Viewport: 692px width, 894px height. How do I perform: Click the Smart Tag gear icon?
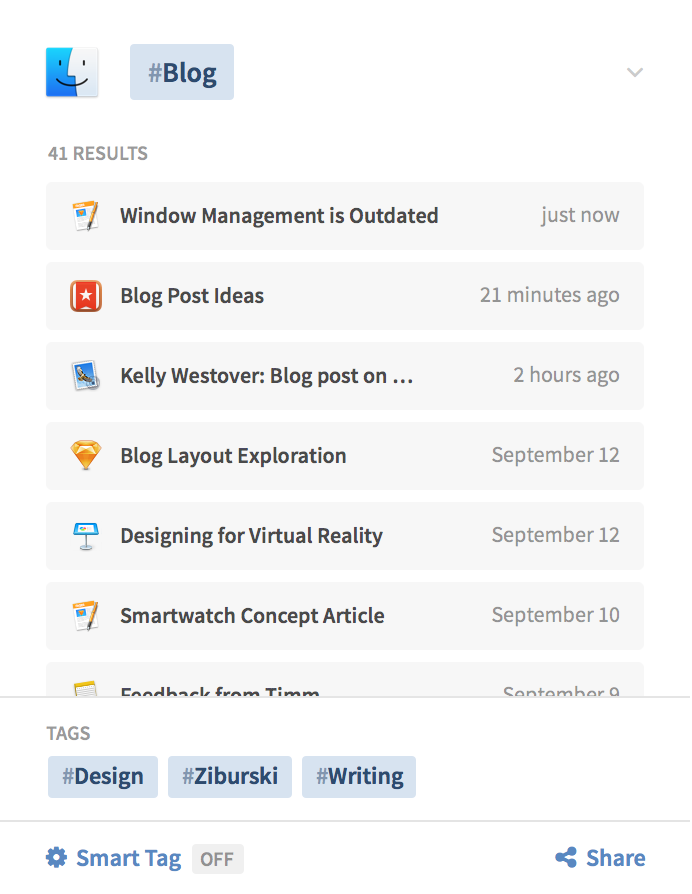tap(56, 857)
